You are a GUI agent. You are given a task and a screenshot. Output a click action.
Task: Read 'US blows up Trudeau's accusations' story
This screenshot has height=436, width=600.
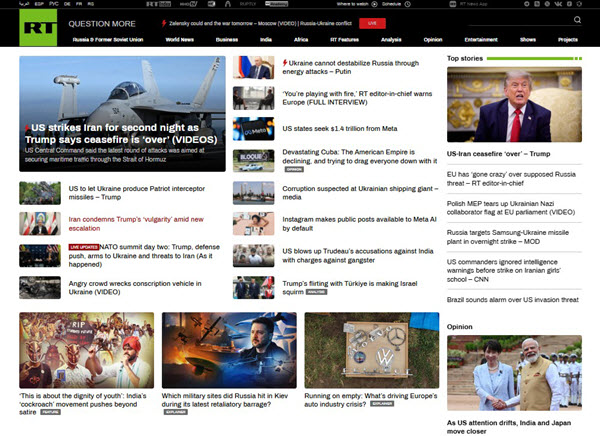(358, 255)
